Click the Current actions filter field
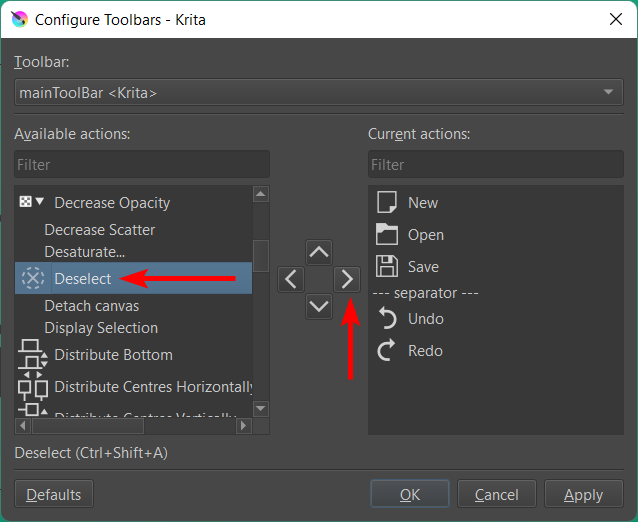 click(495, 164)
